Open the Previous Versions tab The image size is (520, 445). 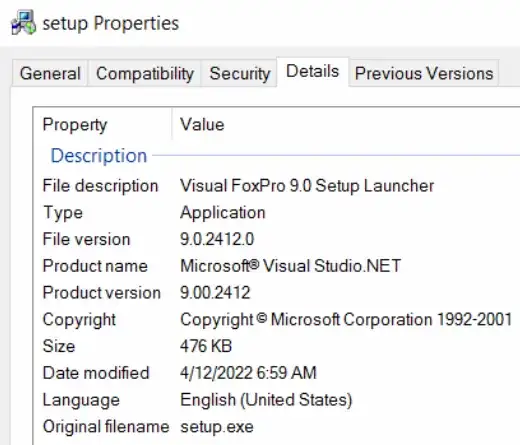pyautogui.click(x=424, y=73)
